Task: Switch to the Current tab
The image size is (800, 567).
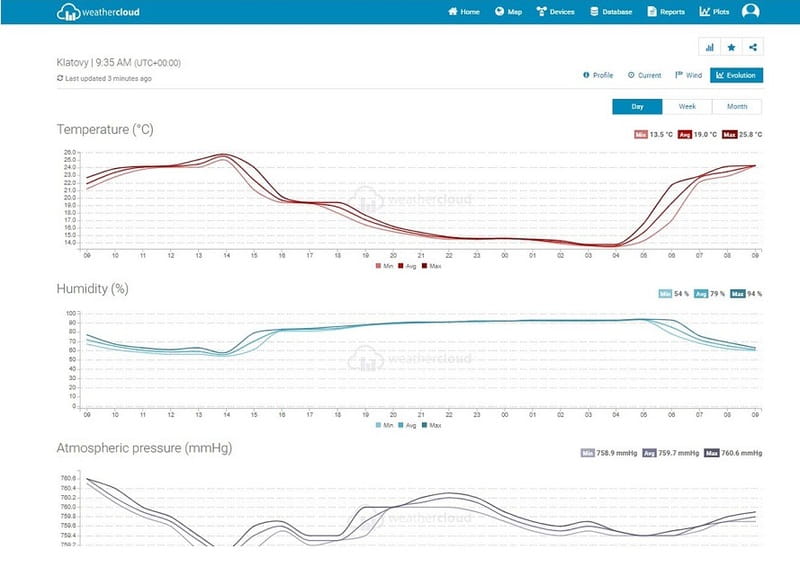Action: tap(645, 75)
